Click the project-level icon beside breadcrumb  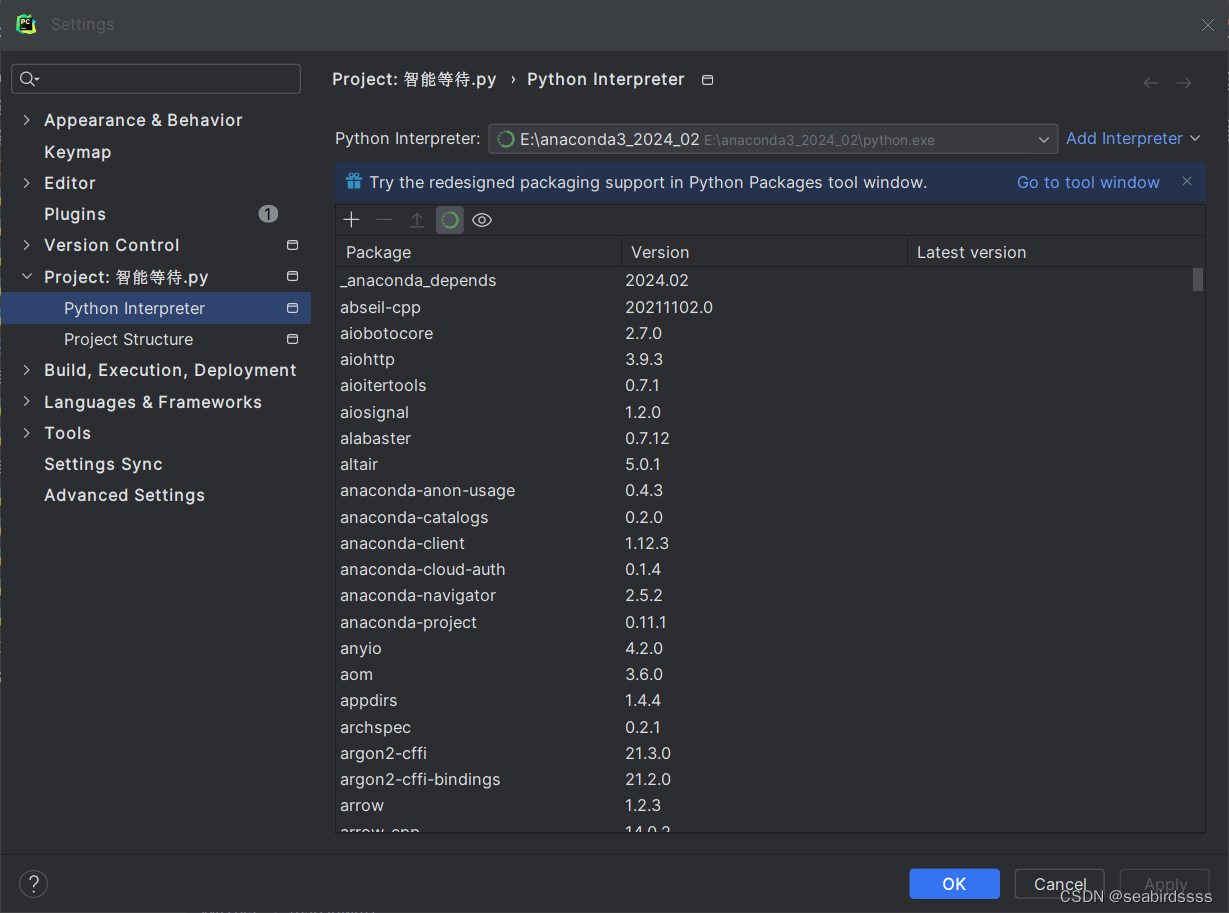pos(708,80)
